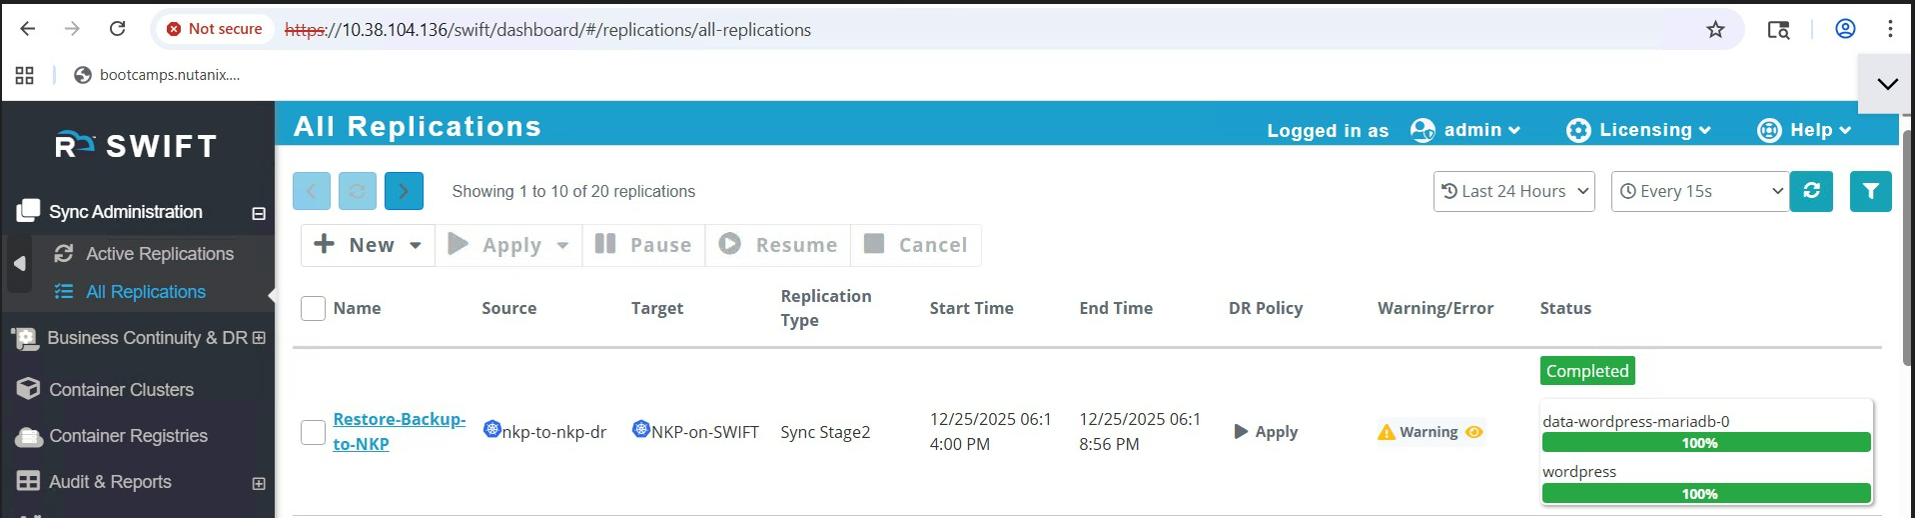Viewport: 1915px width, 518px height.
Task: Open the Last 24 Hours time range dropdown
Action: (x=1514, y=191)
